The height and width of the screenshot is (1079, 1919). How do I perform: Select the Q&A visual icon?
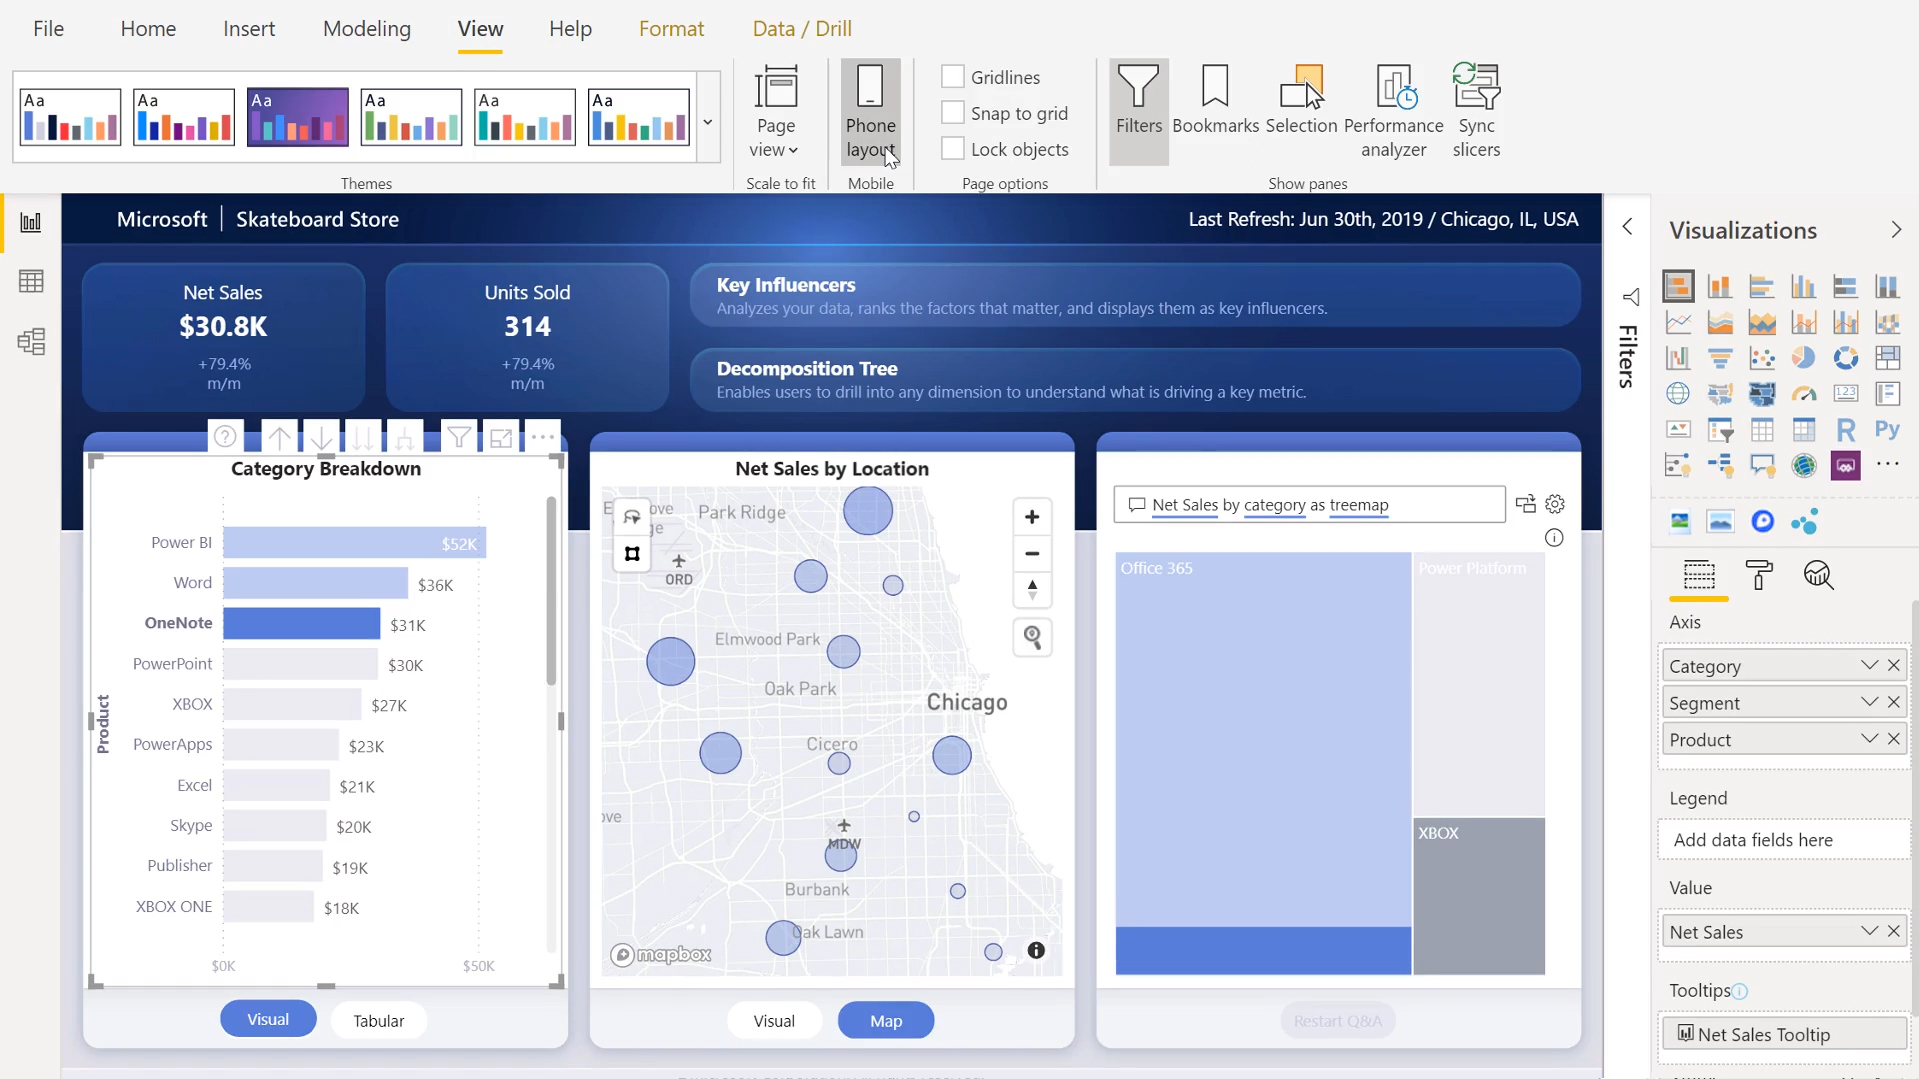(x=1762, y=465)
